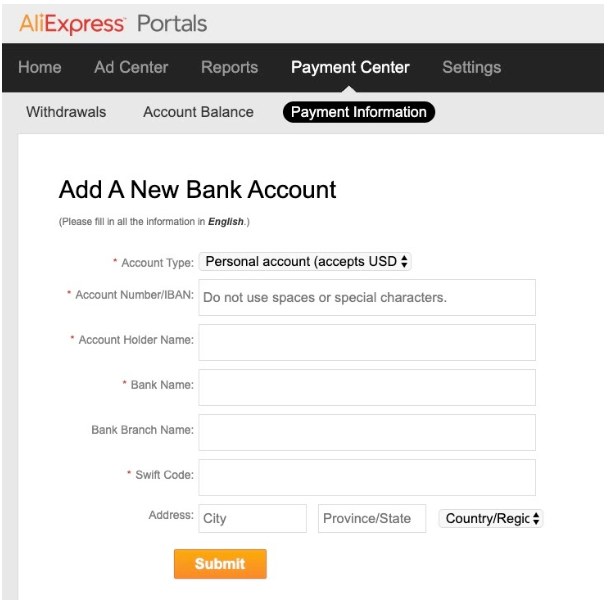Focus the Account Number/IBAN field
The width and height of the screenshot is (609, 610).
coord(367,298)
